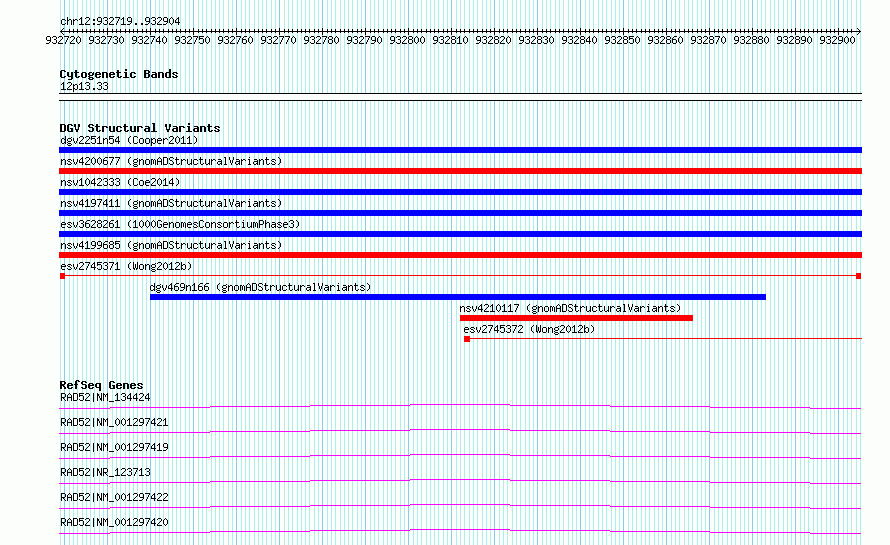
Task: Open the nsv4210117 gnomAD variant label
Action: [570, 308]
